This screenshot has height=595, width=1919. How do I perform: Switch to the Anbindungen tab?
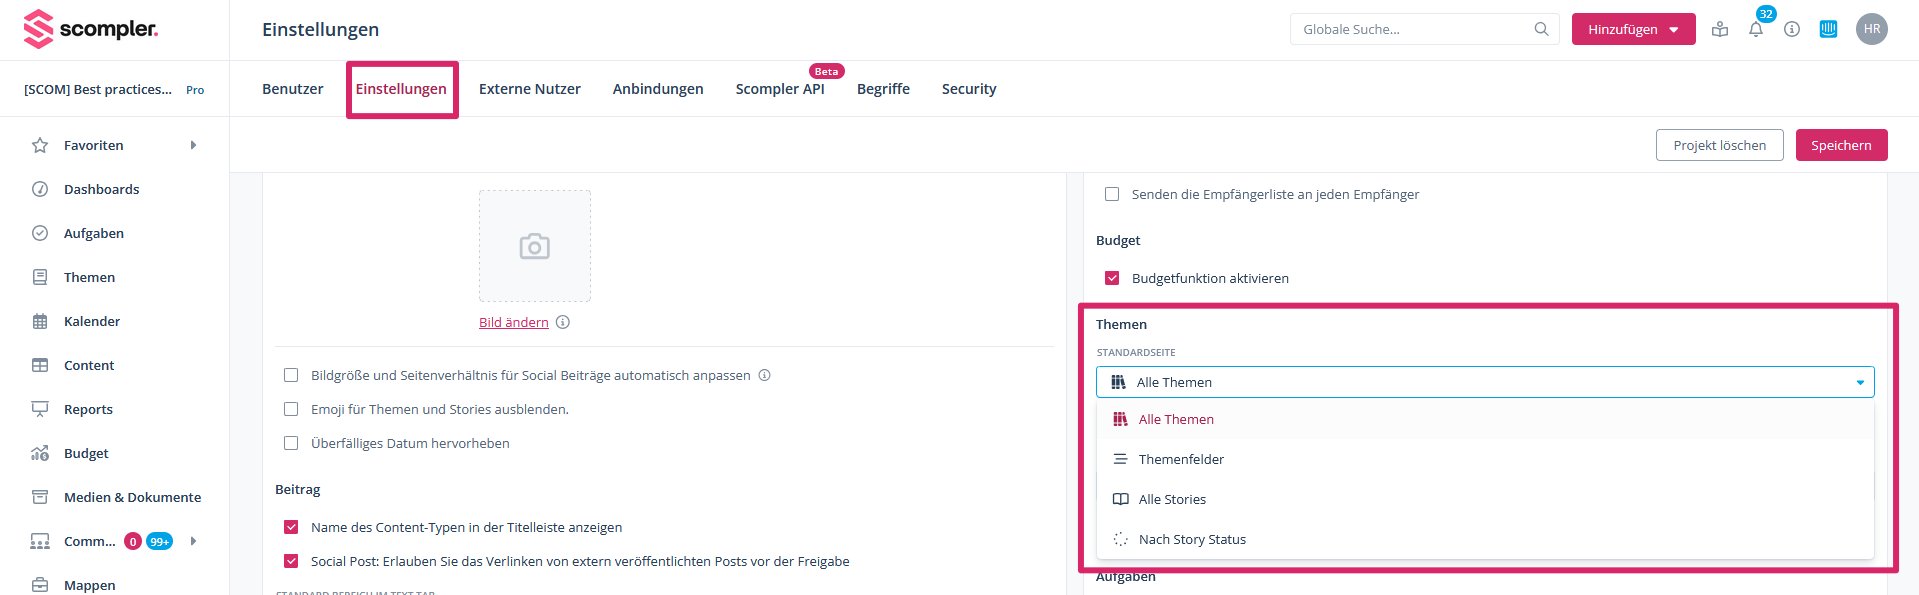point(657,89)
